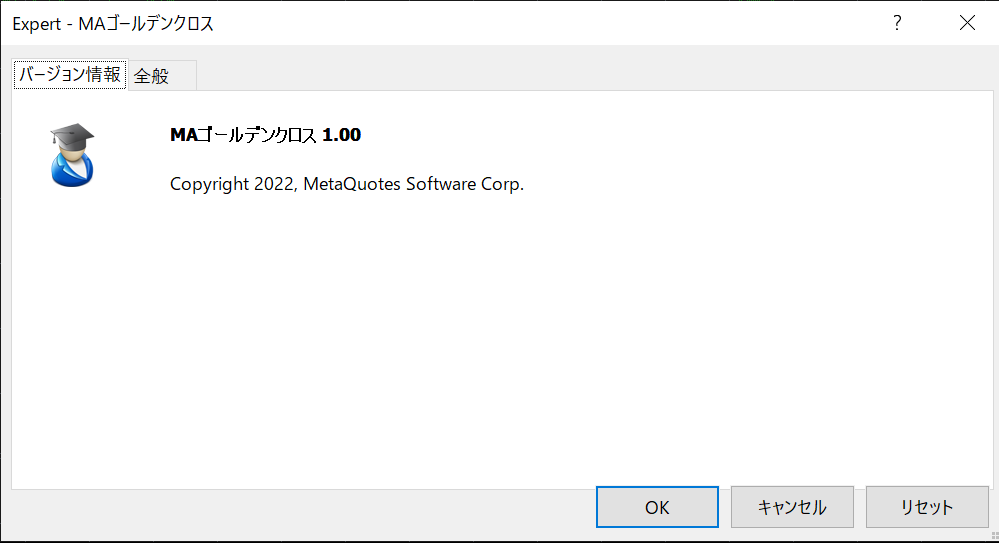
Task: Reset settings with the リセット button
Action: [927, 507]
